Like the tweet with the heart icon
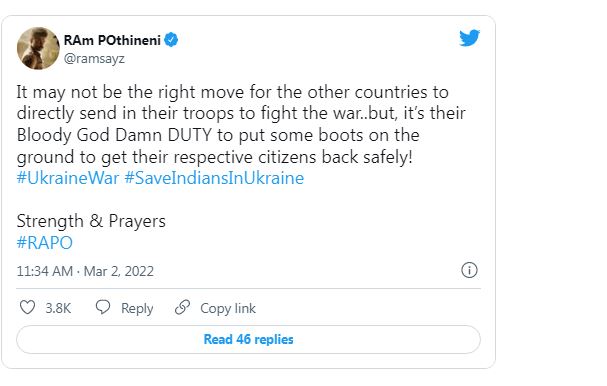This screenshot has width=607, height=386. (27, 308)
